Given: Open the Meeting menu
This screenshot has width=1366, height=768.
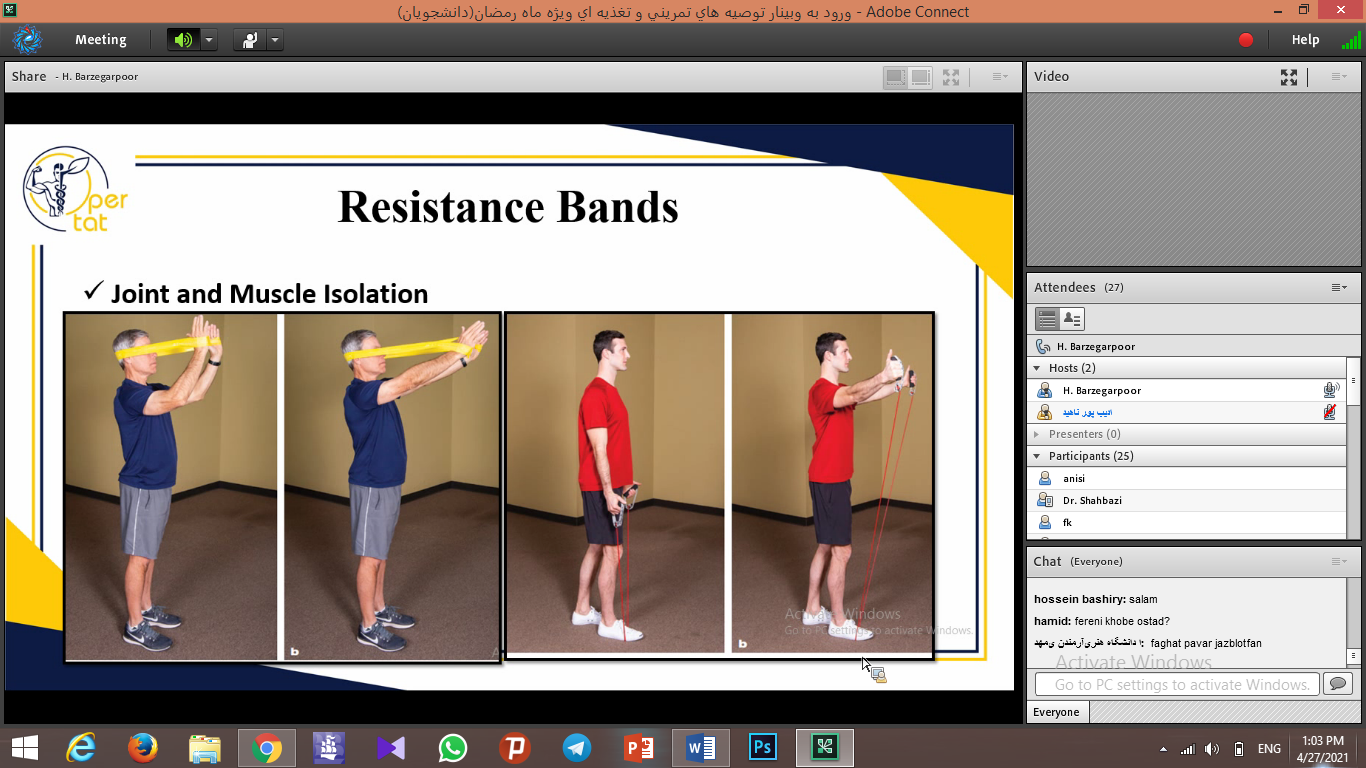Looking at the screenshot, I should click(x=100, y=40).
